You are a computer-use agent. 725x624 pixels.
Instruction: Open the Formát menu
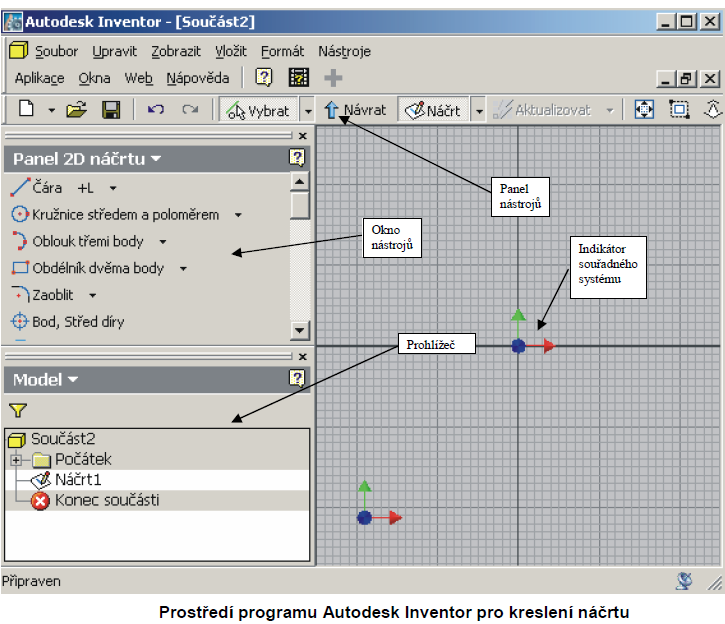(x=283, y=51)
